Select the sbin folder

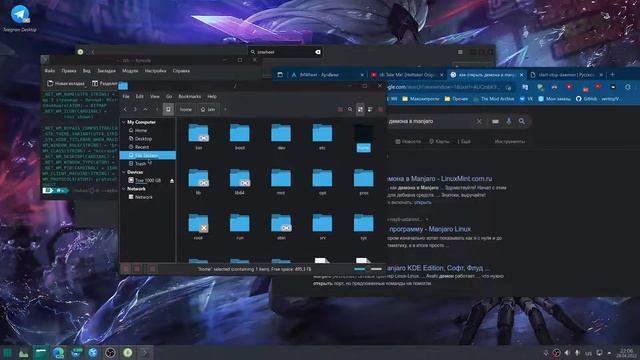pos(281,227)
